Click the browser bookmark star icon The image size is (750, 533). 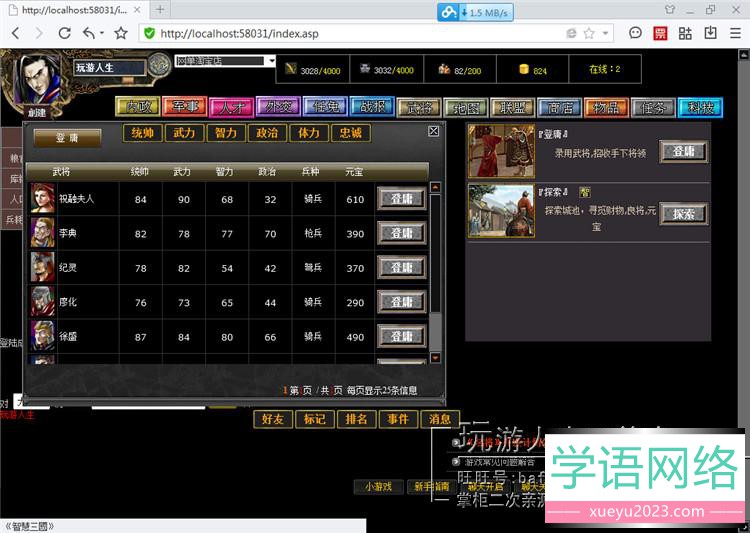tap(121, 33)
